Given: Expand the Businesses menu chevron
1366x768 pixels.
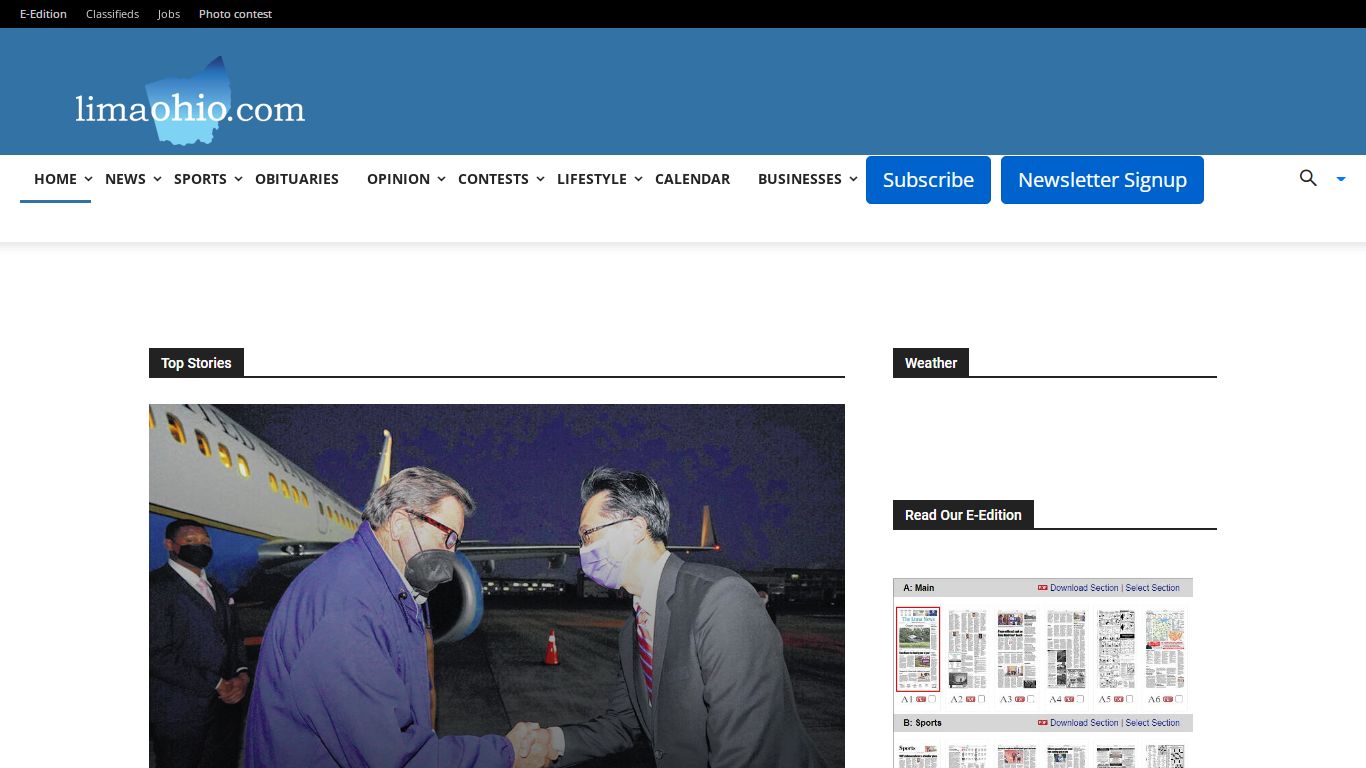Looking at the screenshot, I should (853, 179).
